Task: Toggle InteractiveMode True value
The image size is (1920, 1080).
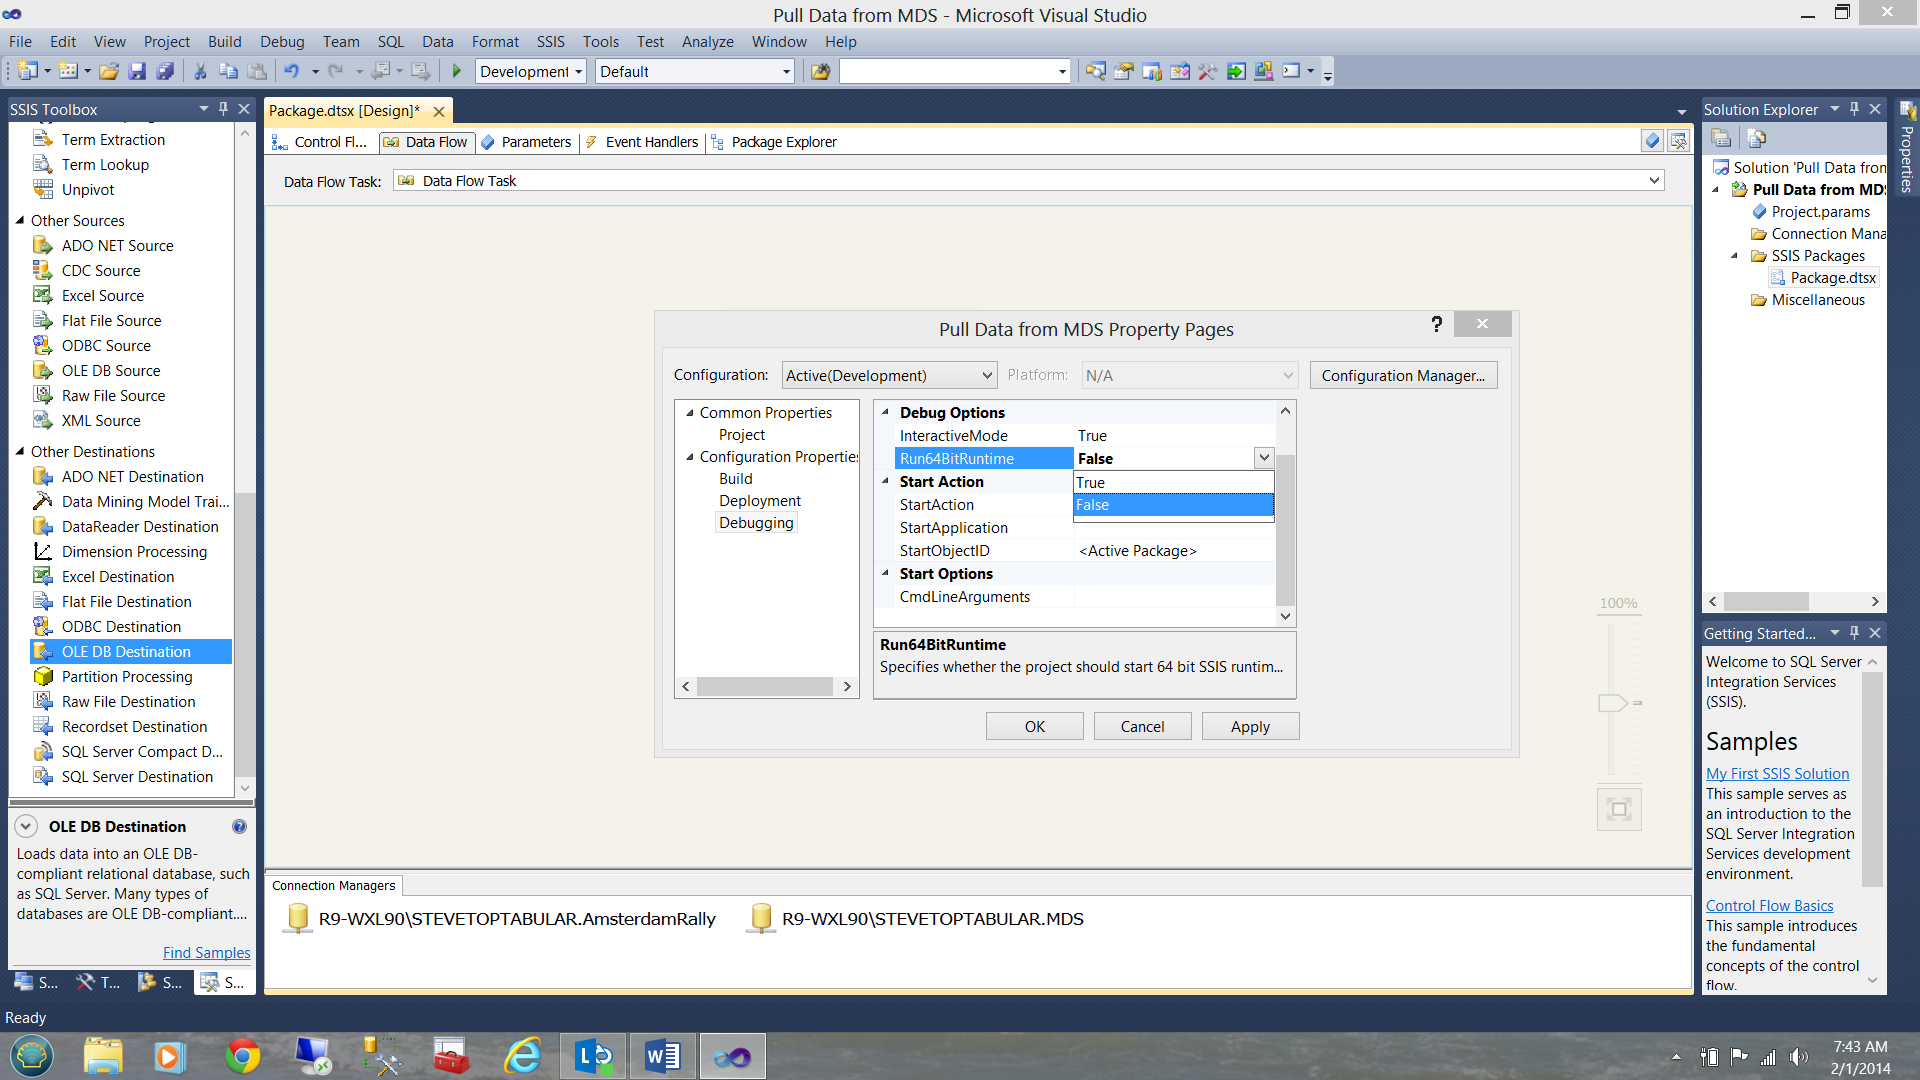Action: (1092, 435)
